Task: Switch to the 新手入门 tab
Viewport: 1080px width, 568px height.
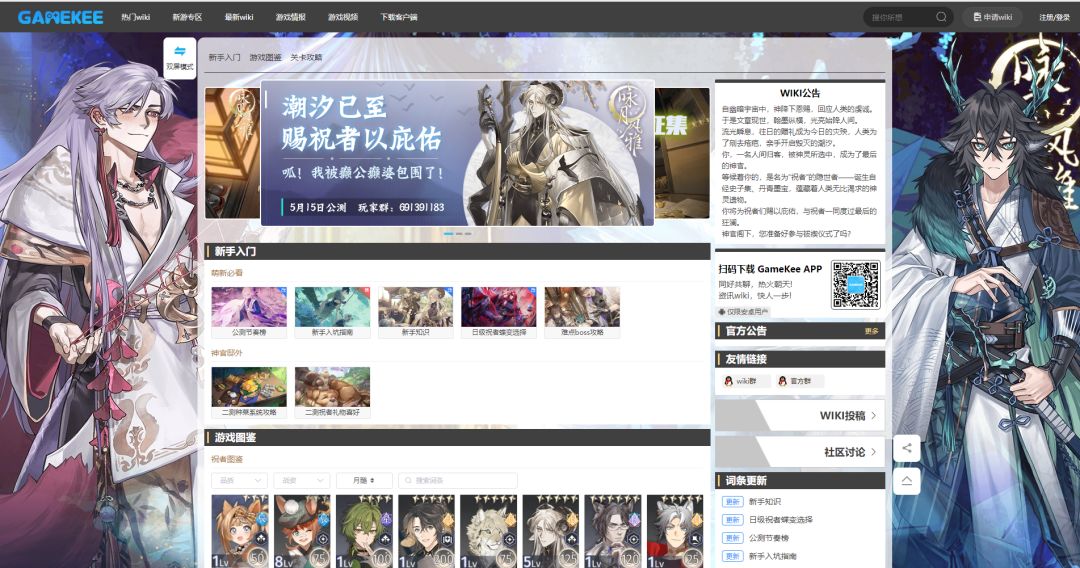Action: [x=225, y=57]
